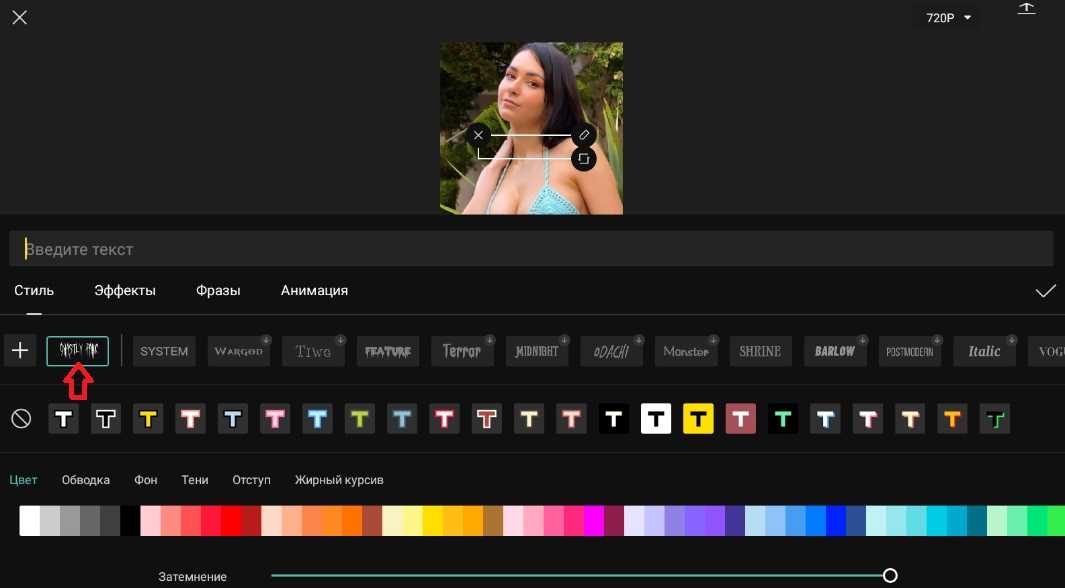
Task: Choose the Terror font
Action: 462,351
